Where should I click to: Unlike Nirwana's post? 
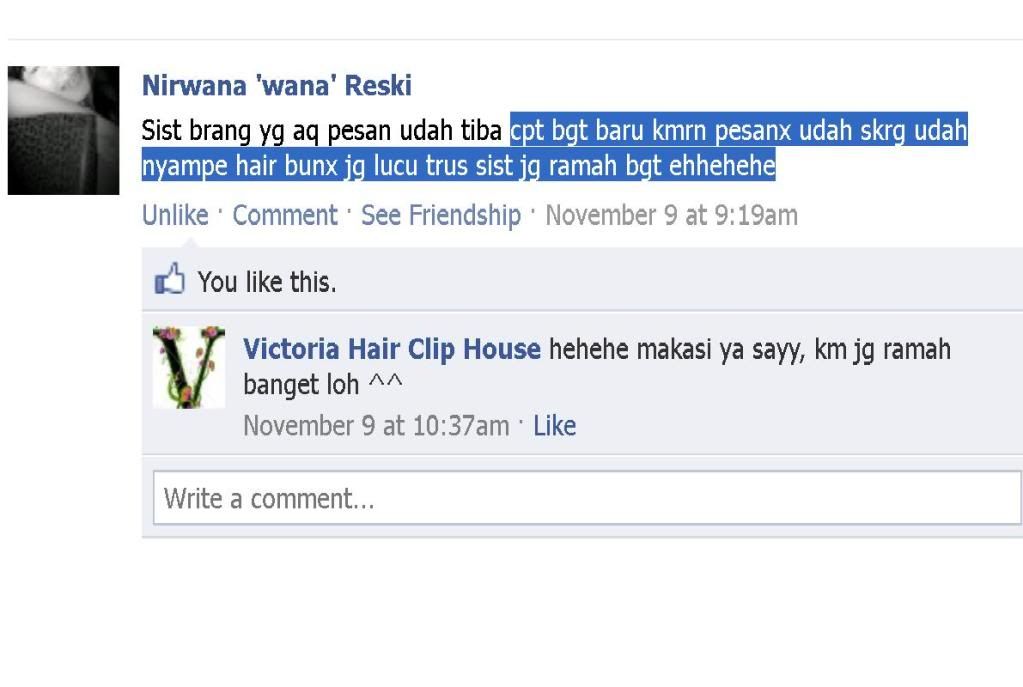[175, 215]
